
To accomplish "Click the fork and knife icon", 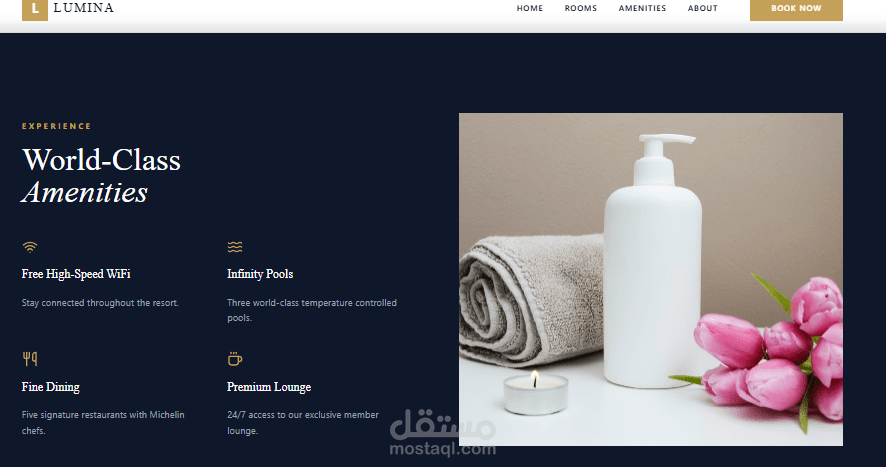I will tap(30, 358).
